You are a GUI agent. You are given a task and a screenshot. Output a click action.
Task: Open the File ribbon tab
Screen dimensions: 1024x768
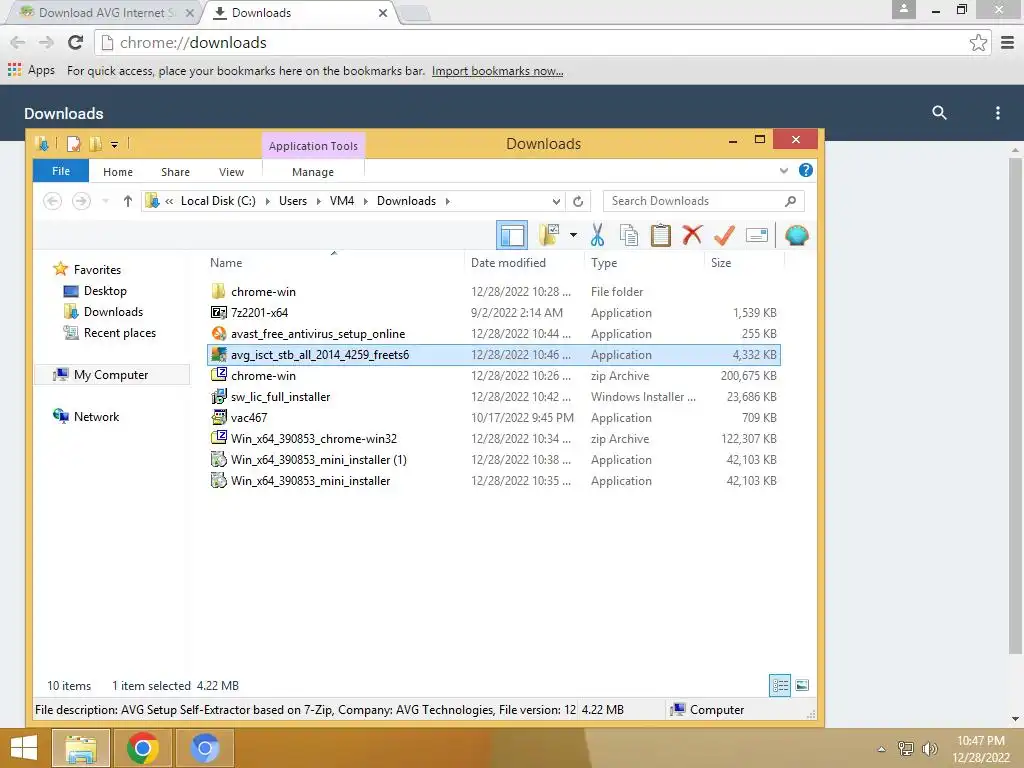61,170
